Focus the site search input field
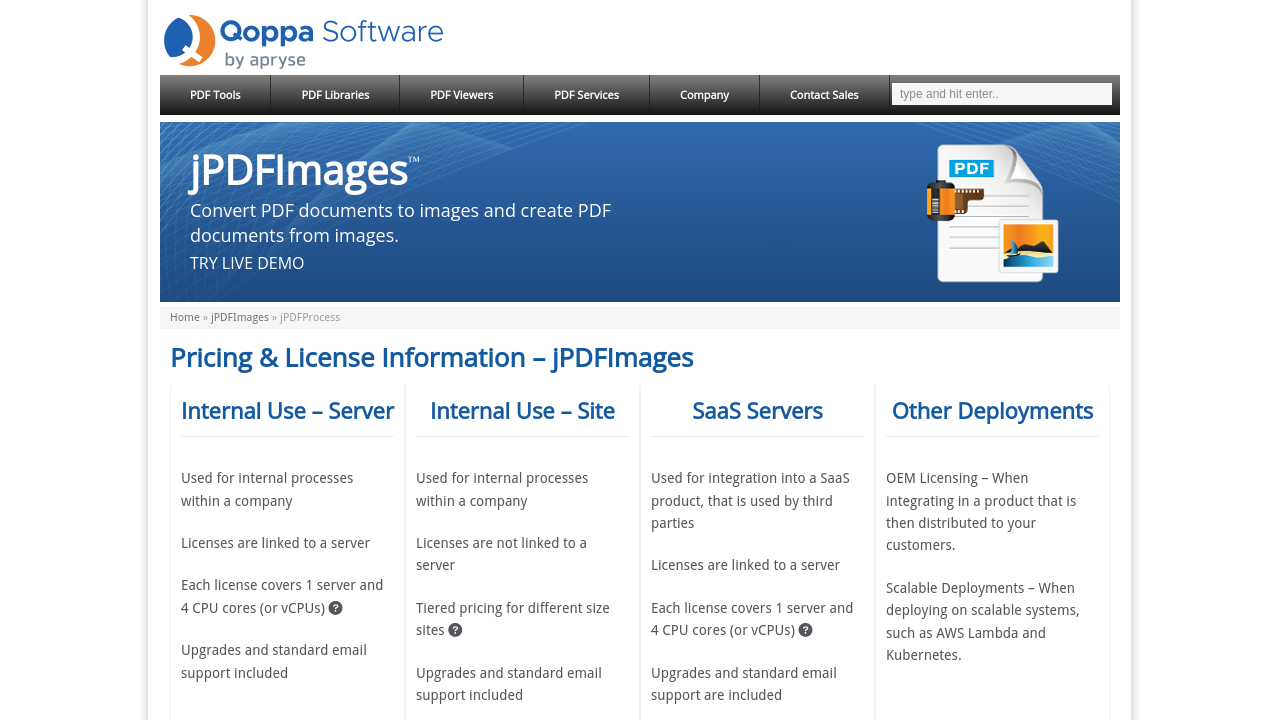This screenshot has width=1280, height=720. pos(1001,94)
